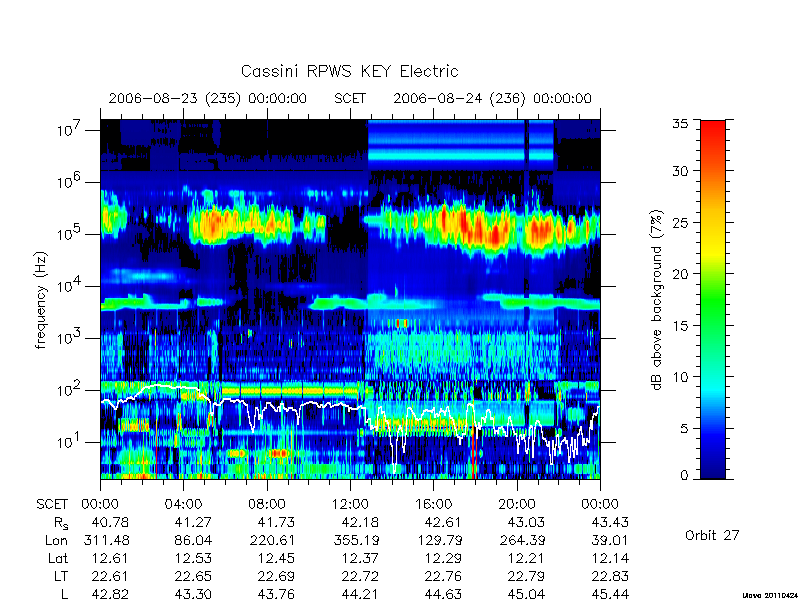
Task: Click the time axis label 20:00
Action: point(517,504)
